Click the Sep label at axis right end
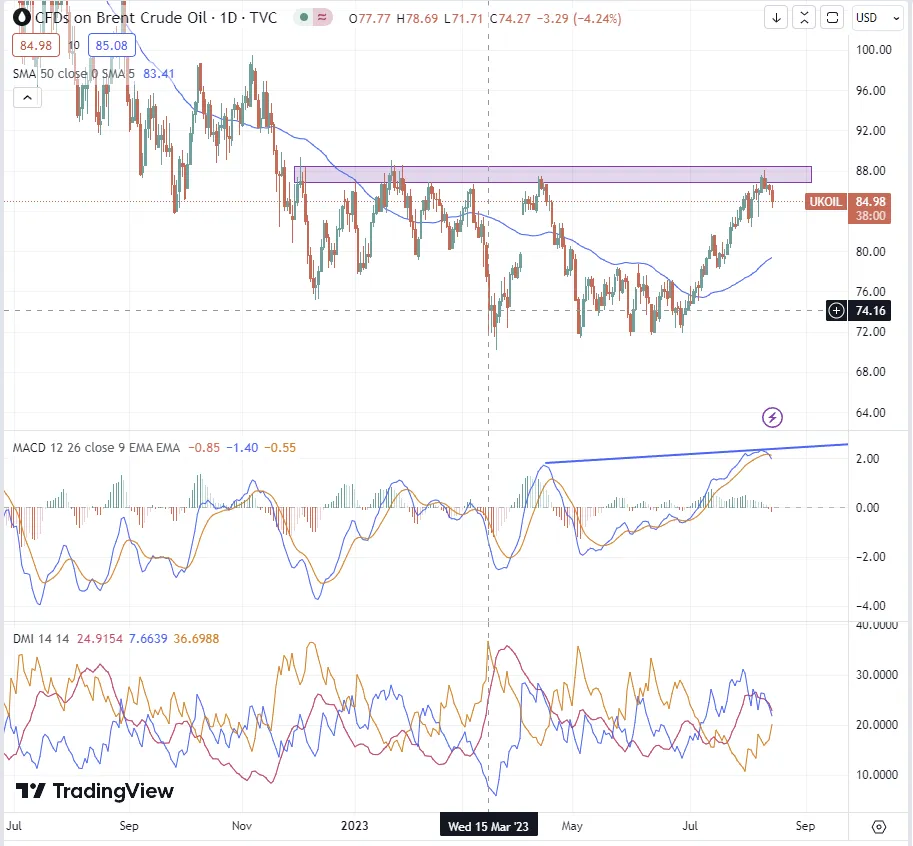Screen dimensions: 913x846 tap(805, 826)
